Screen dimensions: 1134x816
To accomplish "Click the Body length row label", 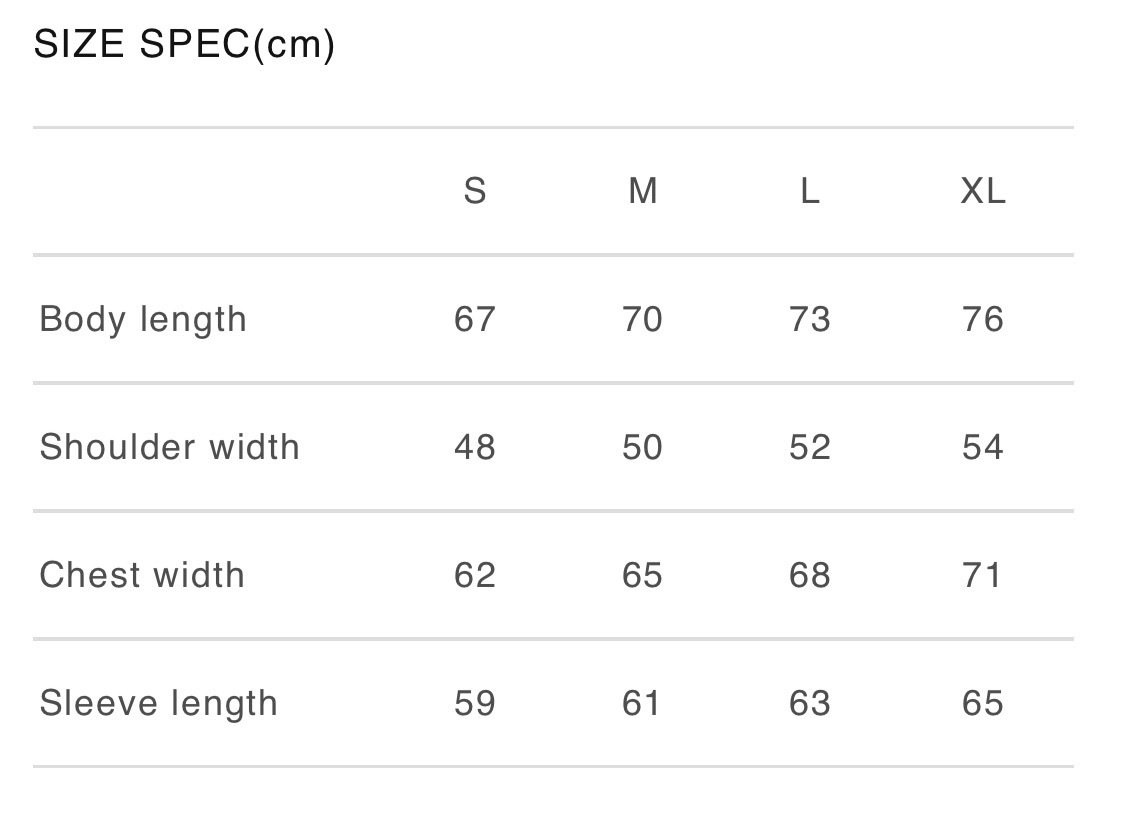I will point(143,320).
